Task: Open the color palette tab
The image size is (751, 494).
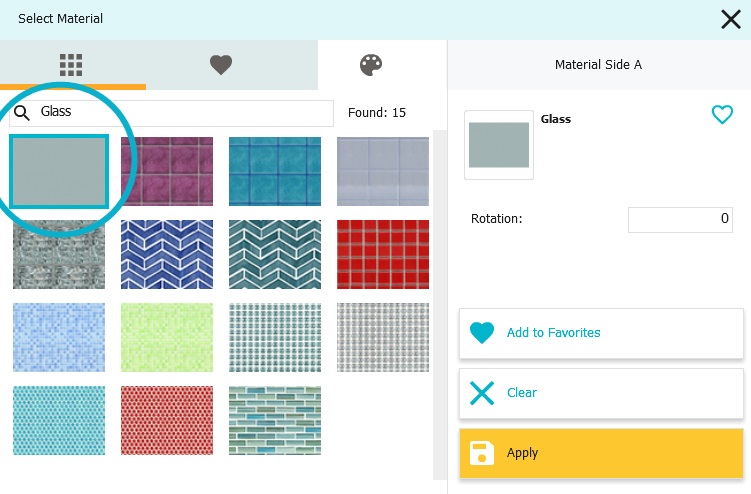Action: (x=371, y=65)
